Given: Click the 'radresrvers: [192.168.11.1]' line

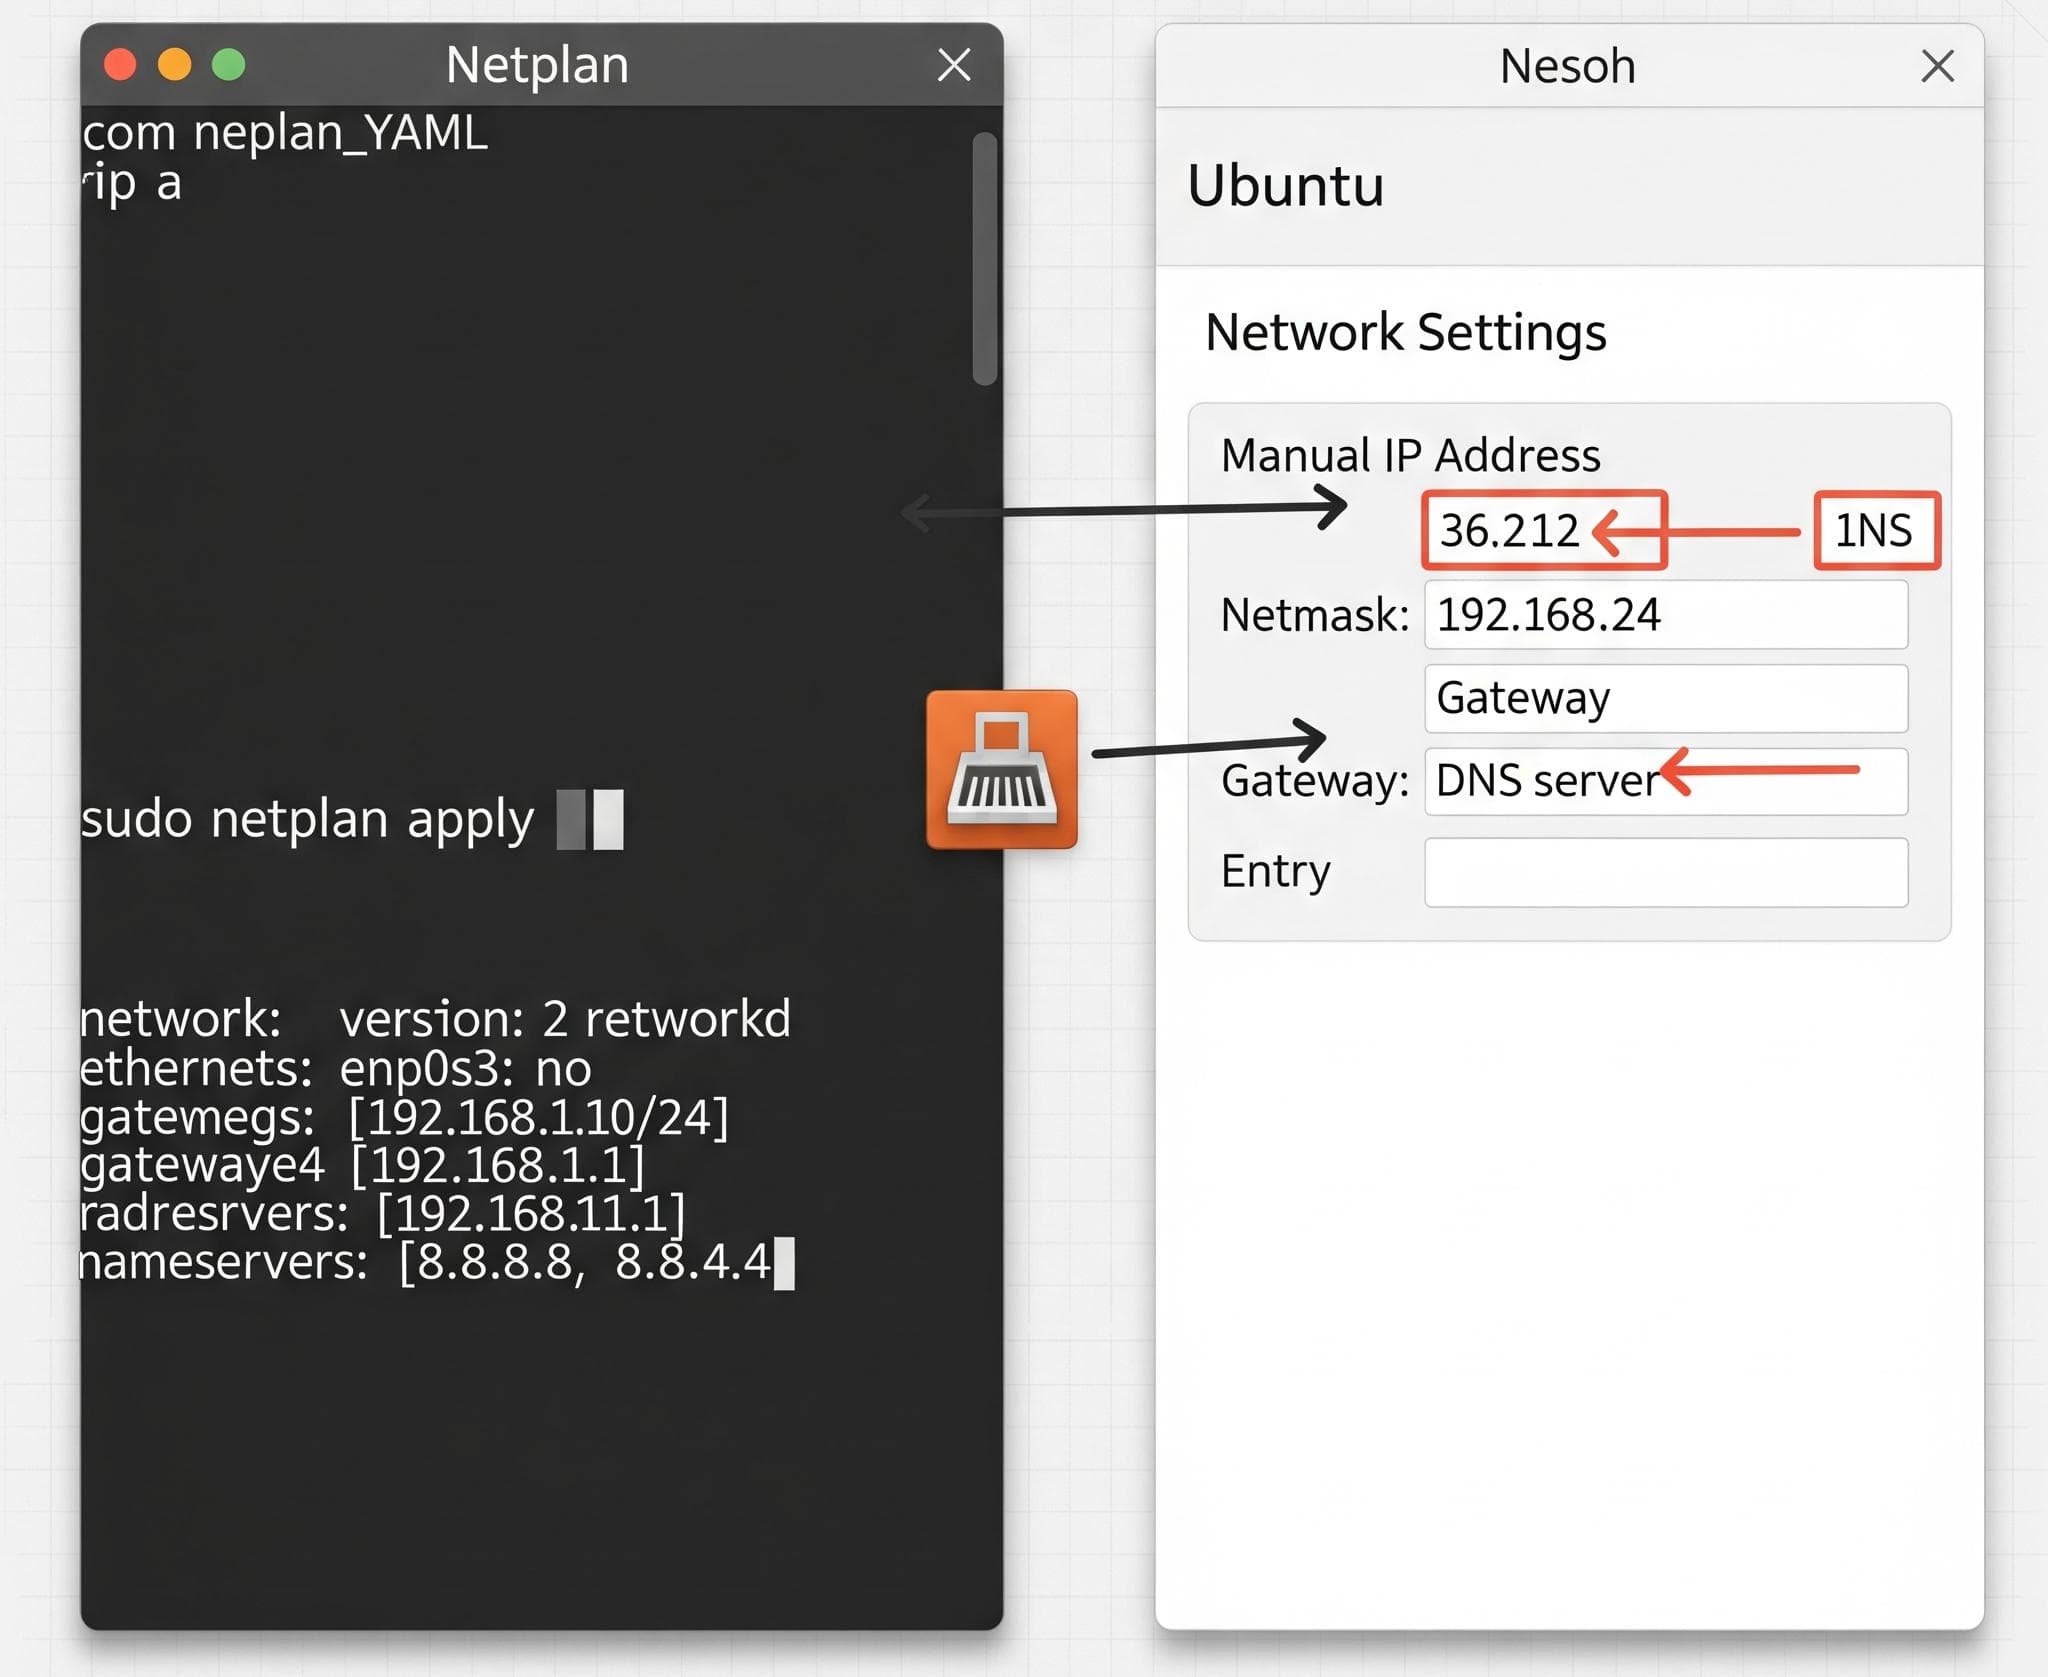Looking at the screenshot, I should pyautogui.click(x=382, y=1214).
